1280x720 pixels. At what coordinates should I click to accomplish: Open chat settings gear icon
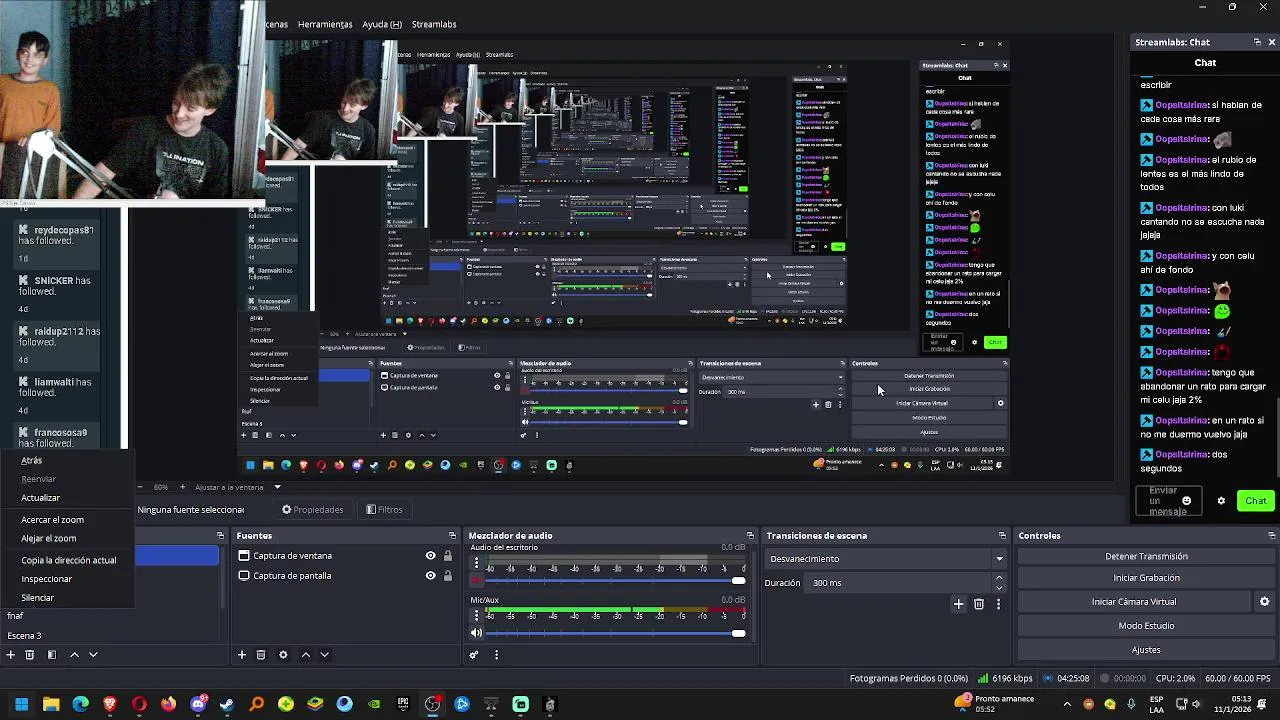[x=1221, y=501]
